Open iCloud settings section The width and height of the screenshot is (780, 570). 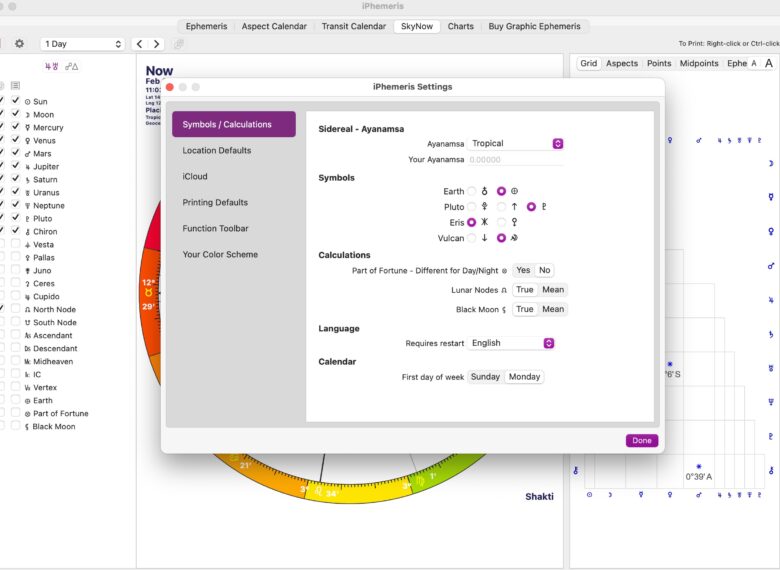(234, 177)
